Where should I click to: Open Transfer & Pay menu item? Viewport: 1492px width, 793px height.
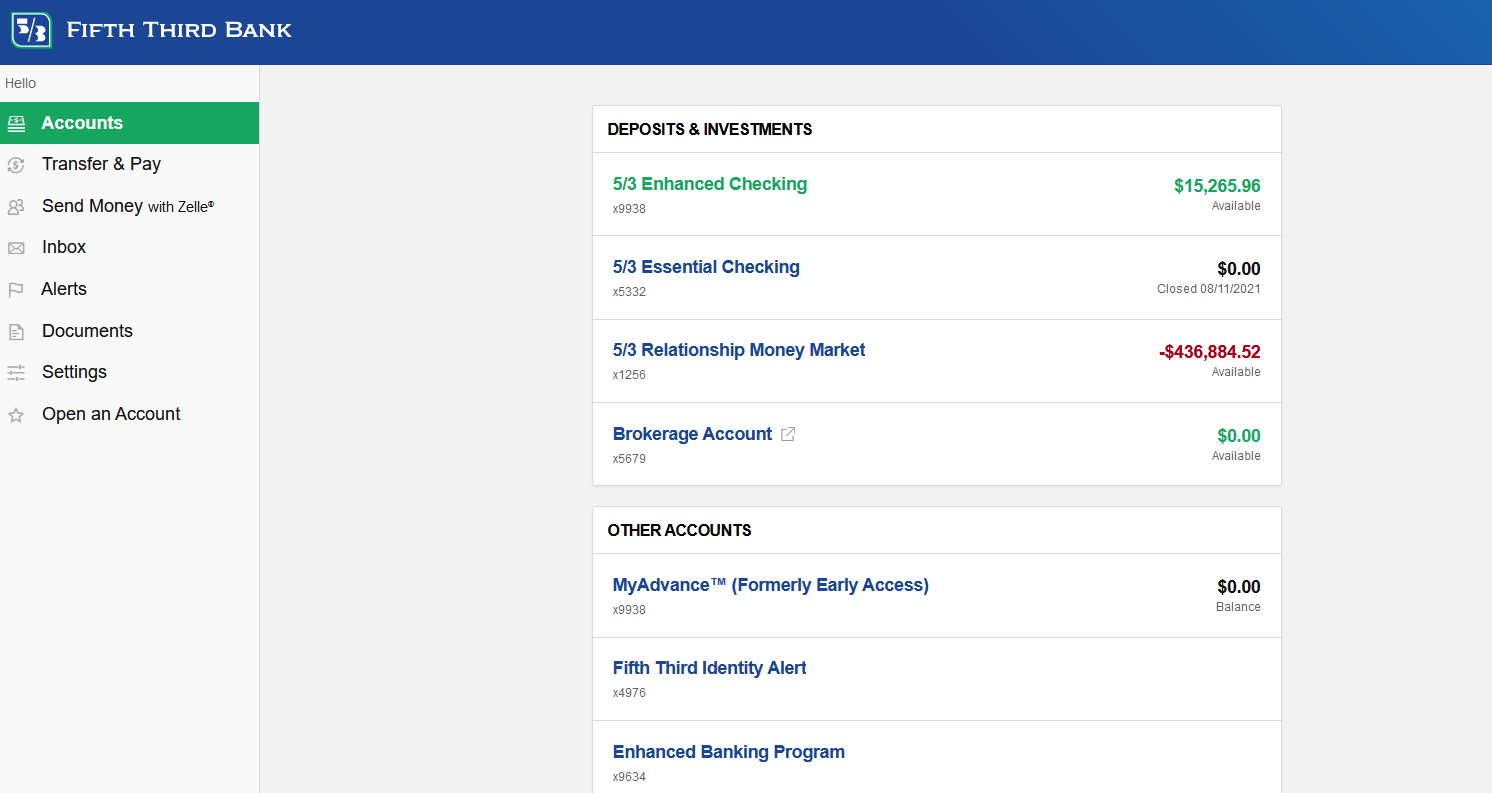click(x=129, y=164)
